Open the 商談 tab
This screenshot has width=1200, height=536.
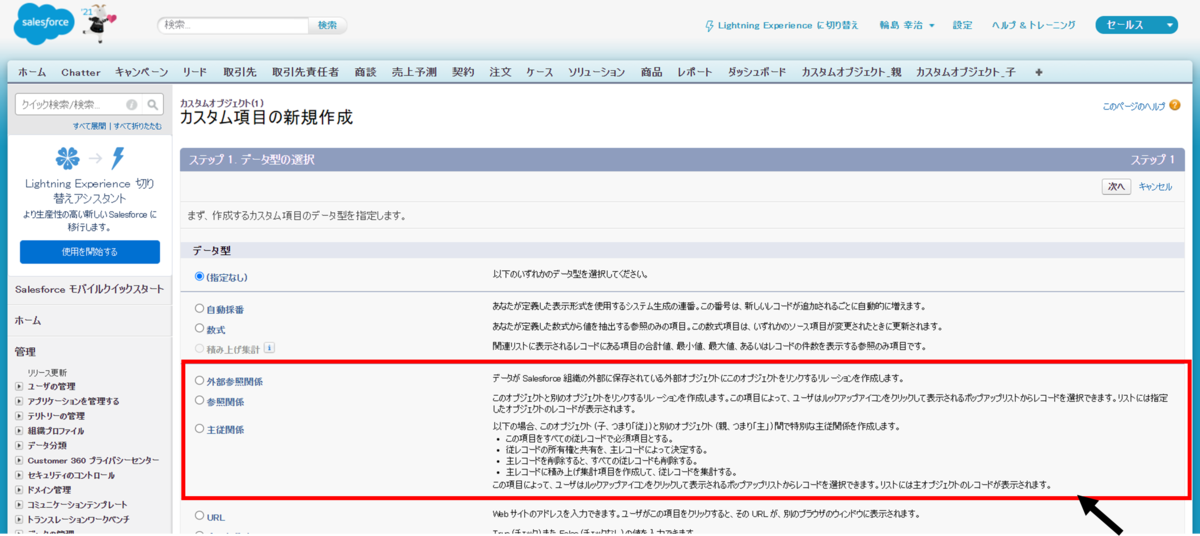point(365,72)
